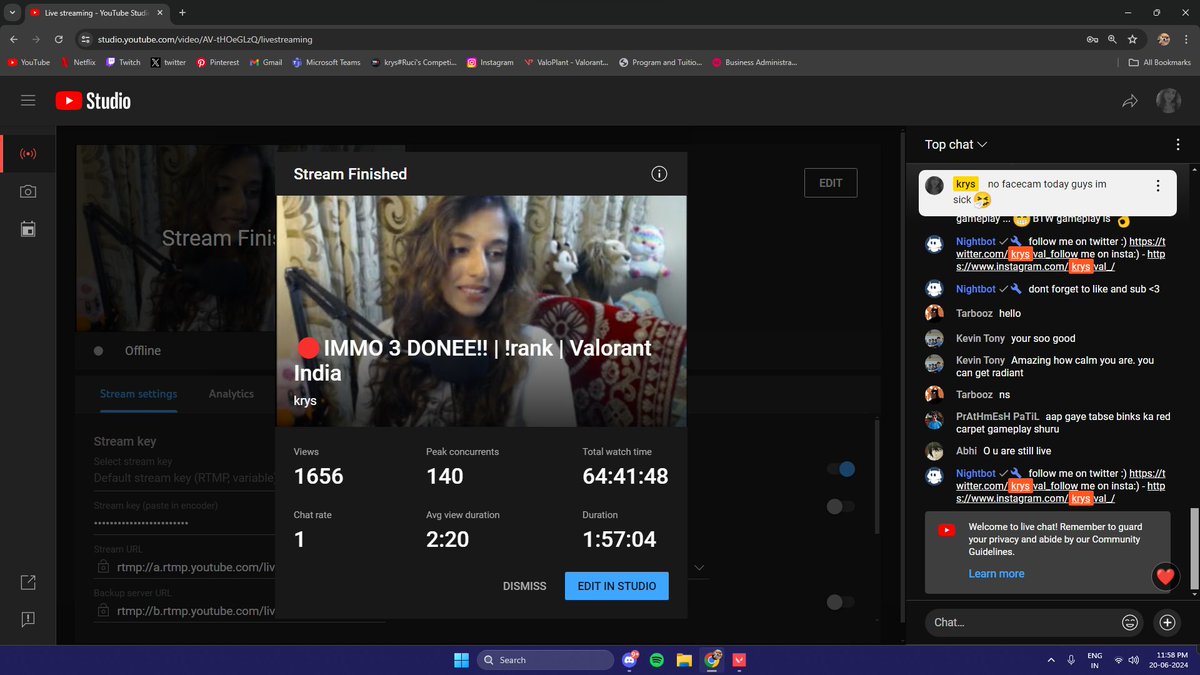This screenshot has height=675, width=1200.
Task: Open the password key icon in address bar
Action: click(x=1092, y=39)
